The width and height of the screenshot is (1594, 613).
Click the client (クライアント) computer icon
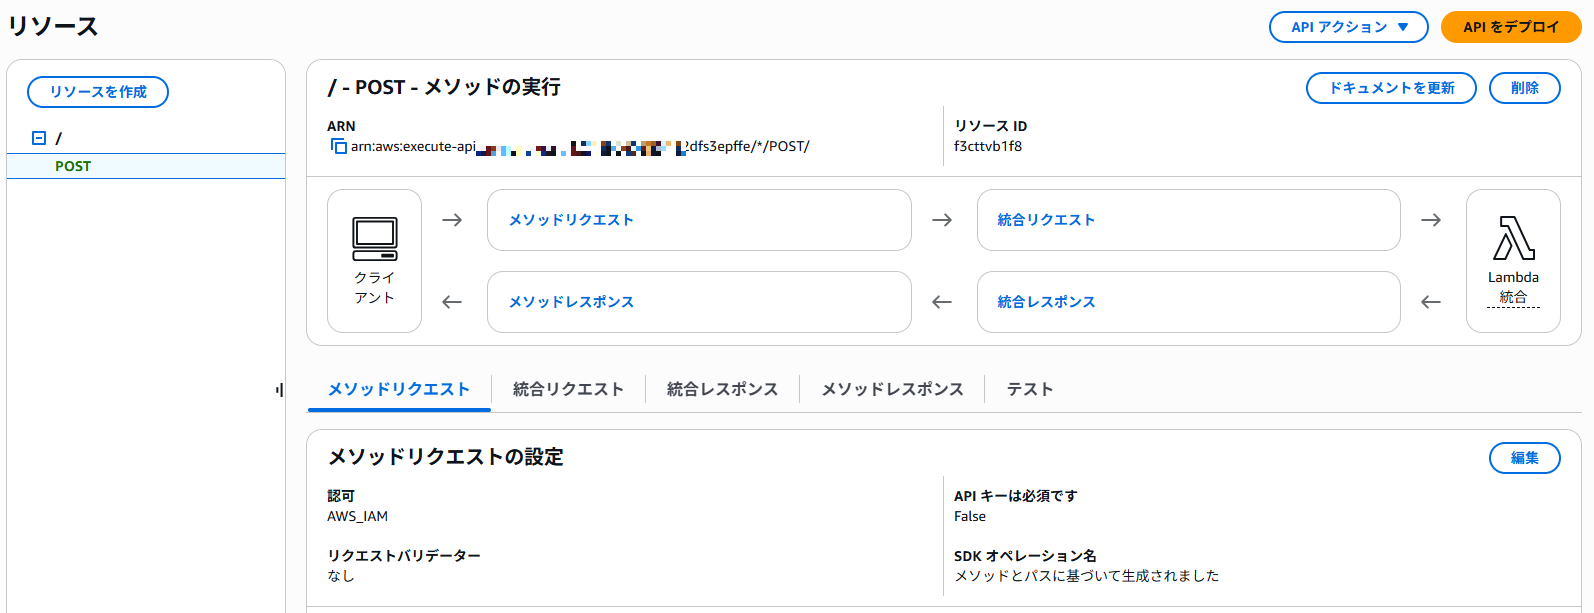[x=375, y=239]
